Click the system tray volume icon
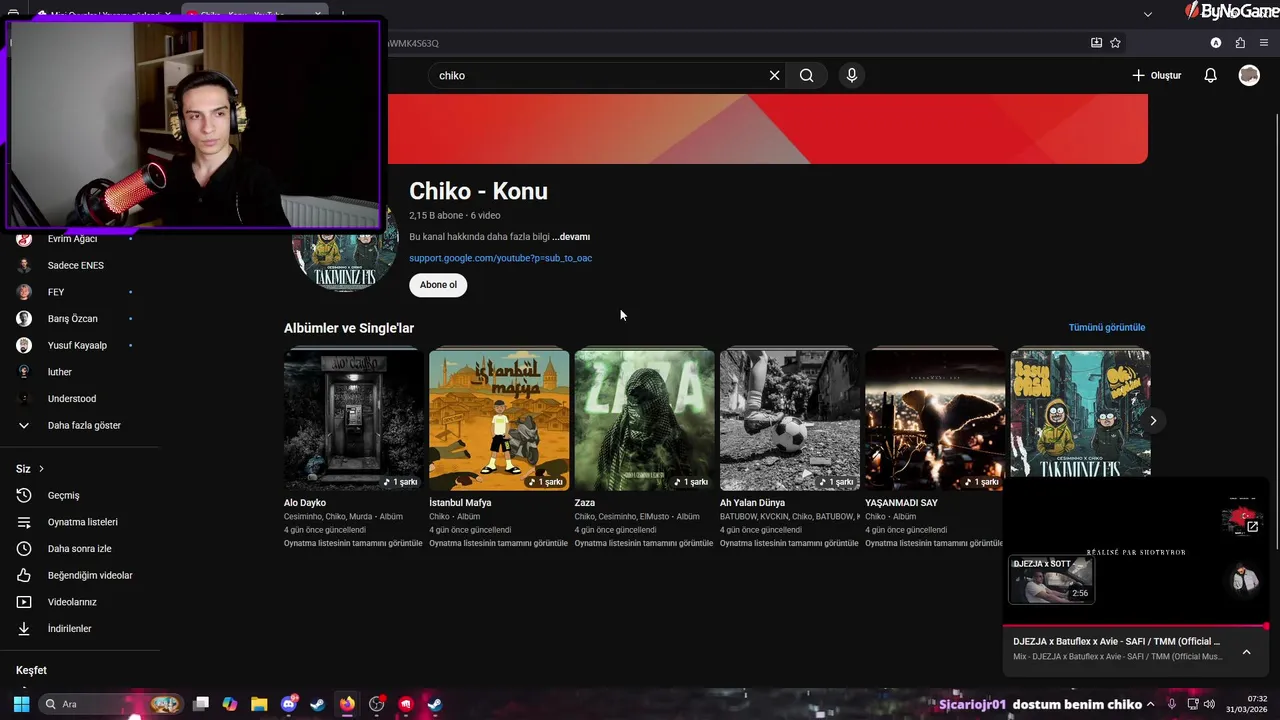1280x720 pixels. click(1210, 704)
